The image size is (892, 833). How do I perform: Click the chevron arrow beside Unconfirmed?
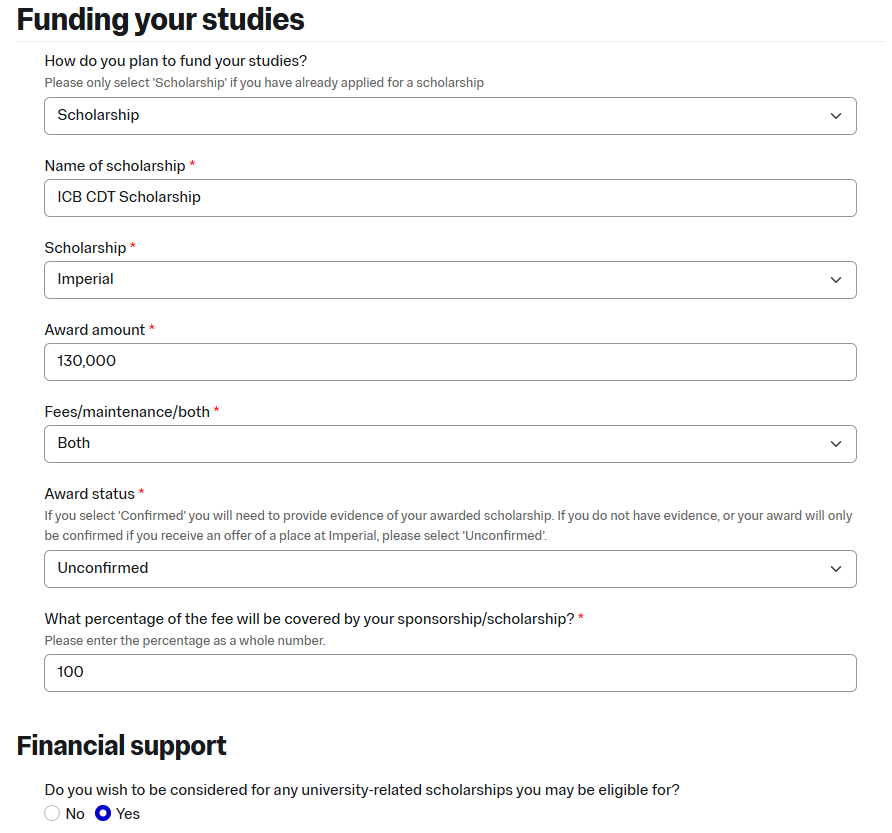tap(836, 569)
